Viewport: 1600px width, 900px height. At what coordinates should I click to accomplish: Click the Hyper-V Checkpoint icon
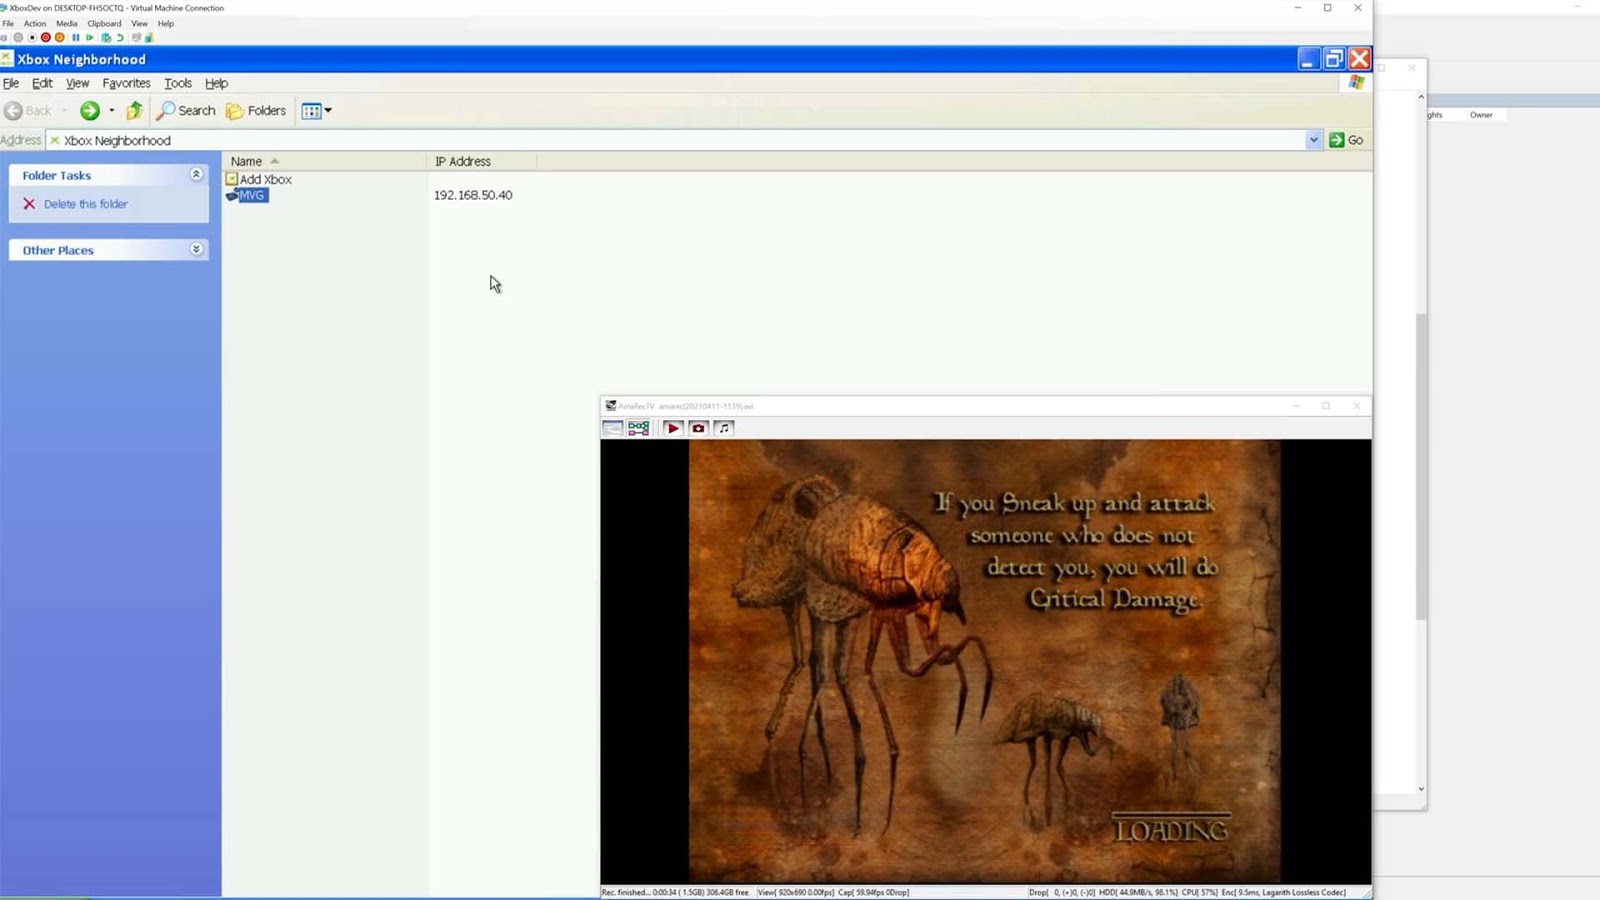coord(106,37)
